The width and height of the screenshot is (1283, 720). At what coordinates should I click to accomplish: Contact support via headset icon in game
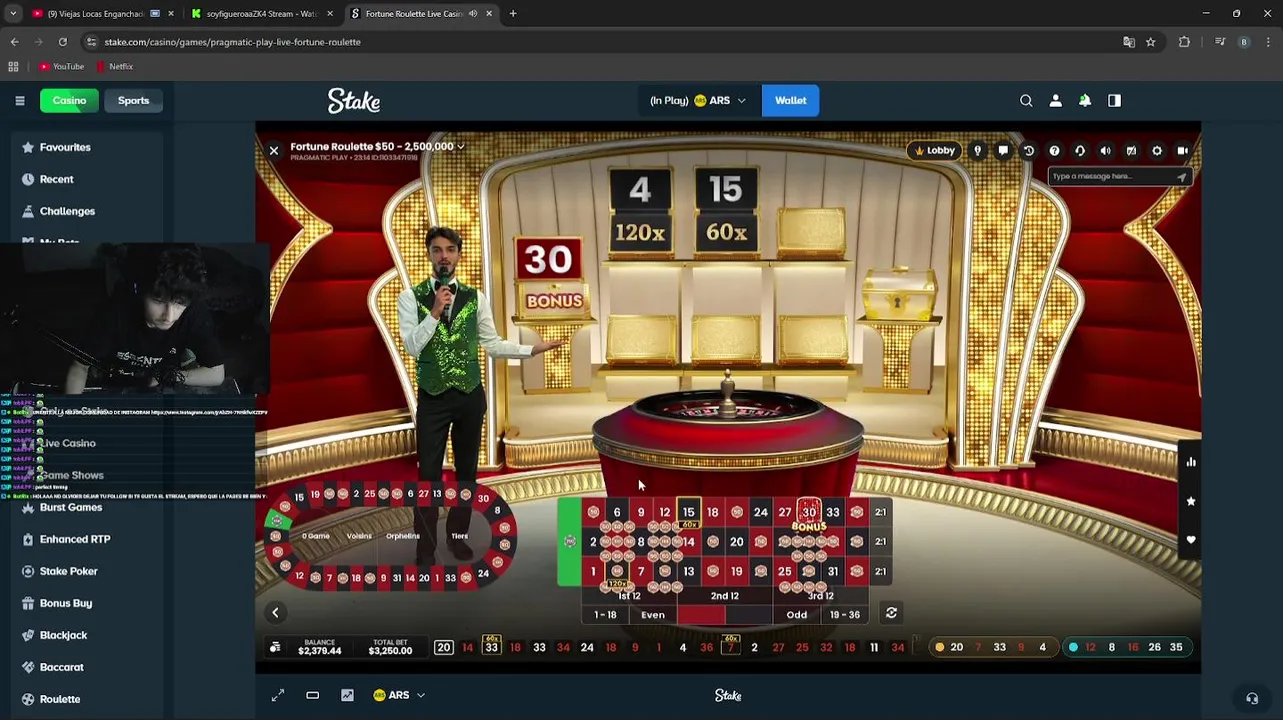pyautogui.click(x=1080, y=151)
